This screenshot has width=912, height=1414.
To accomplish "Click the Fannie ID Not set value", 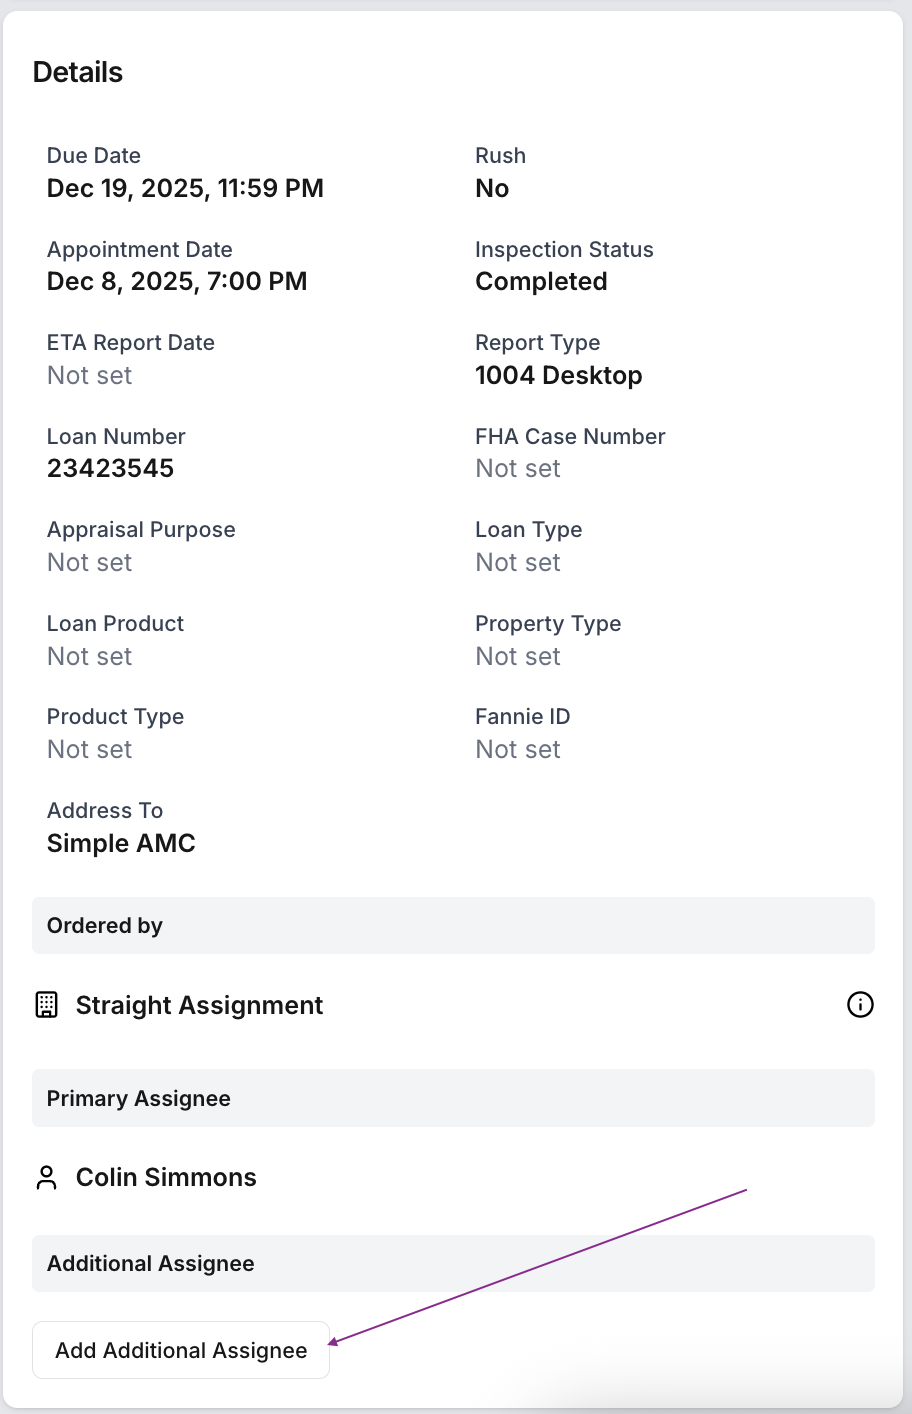I will tap(518, 749).
